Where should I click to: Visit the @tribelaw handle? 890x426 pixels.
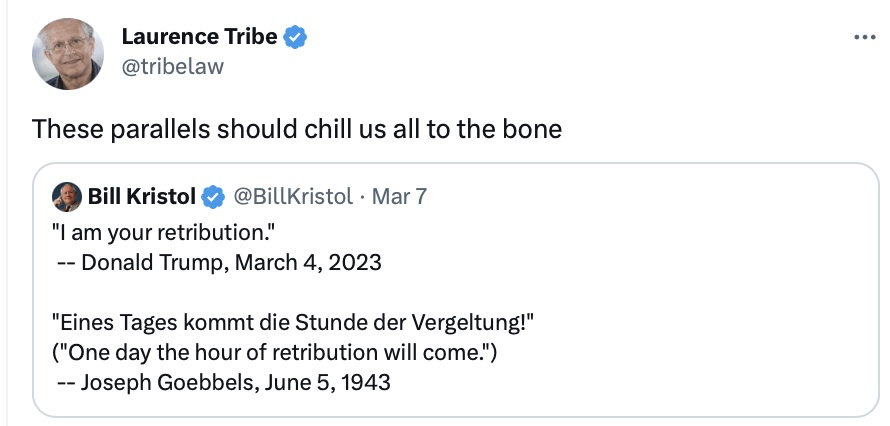(x=172, y=66)
